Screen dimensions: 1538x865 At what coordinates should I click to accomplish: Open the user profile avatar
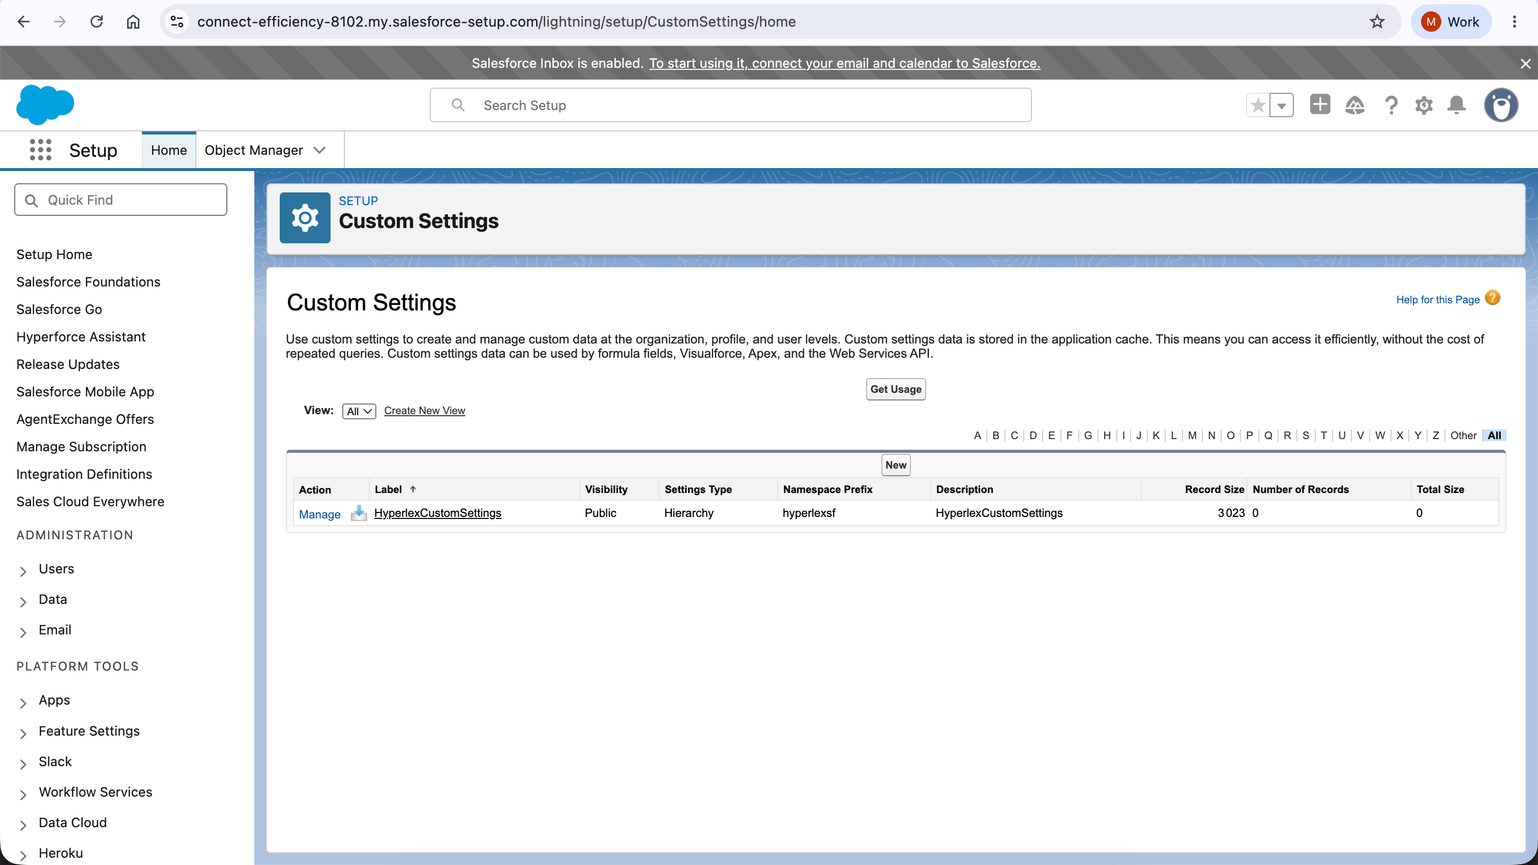pos(1500,105)
